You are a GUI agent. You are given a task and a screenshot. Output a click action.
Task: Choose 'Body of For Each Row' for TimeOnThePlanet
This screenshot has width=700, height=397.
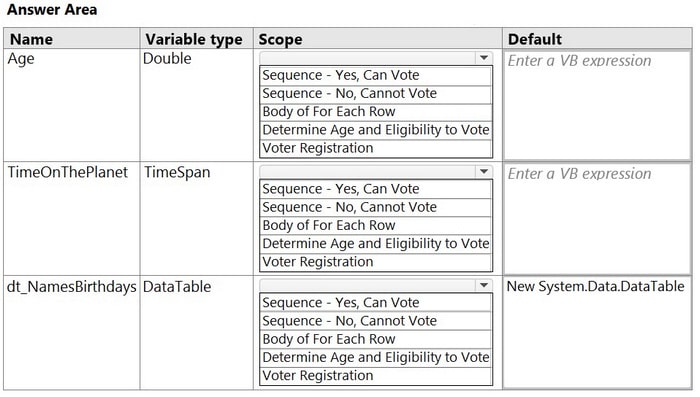click(376, 226)
